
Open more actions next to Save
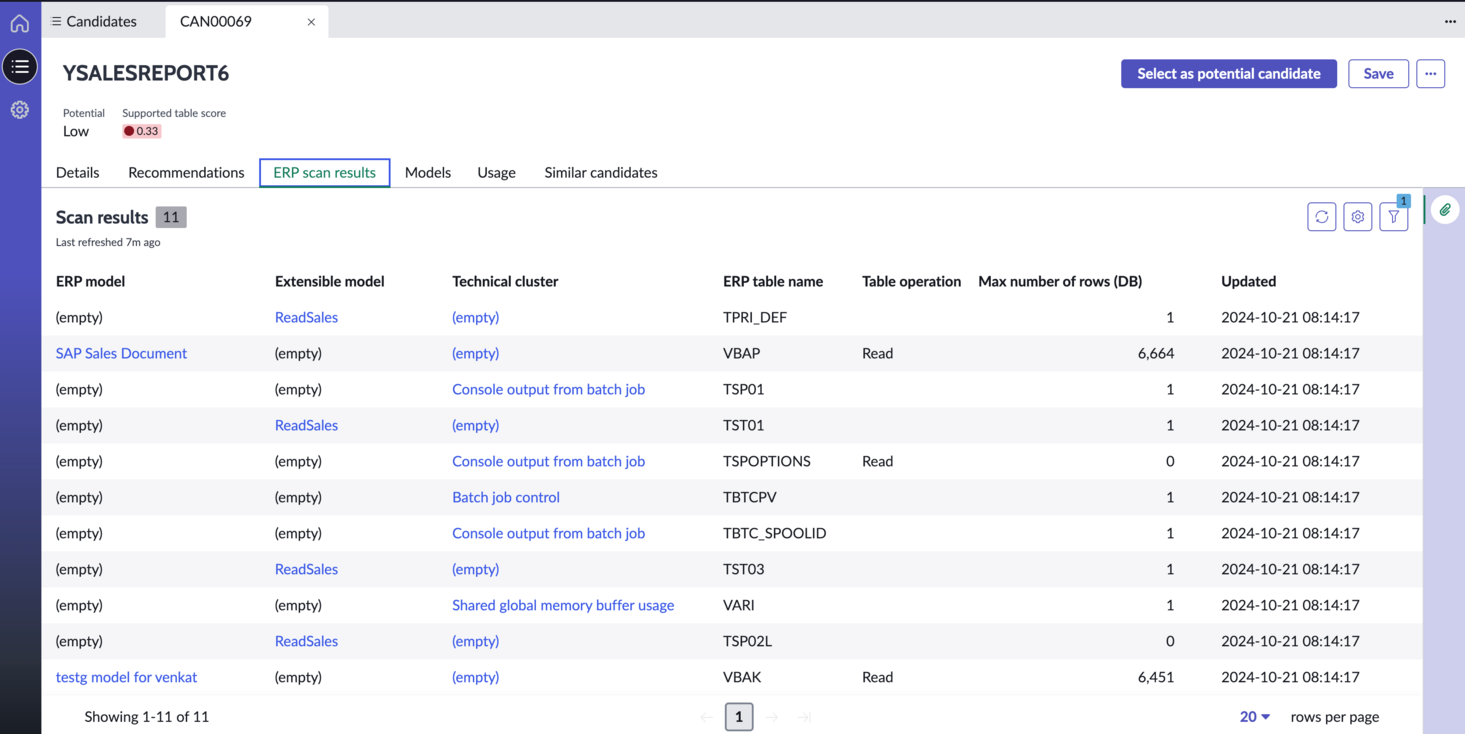[1430, 73]
